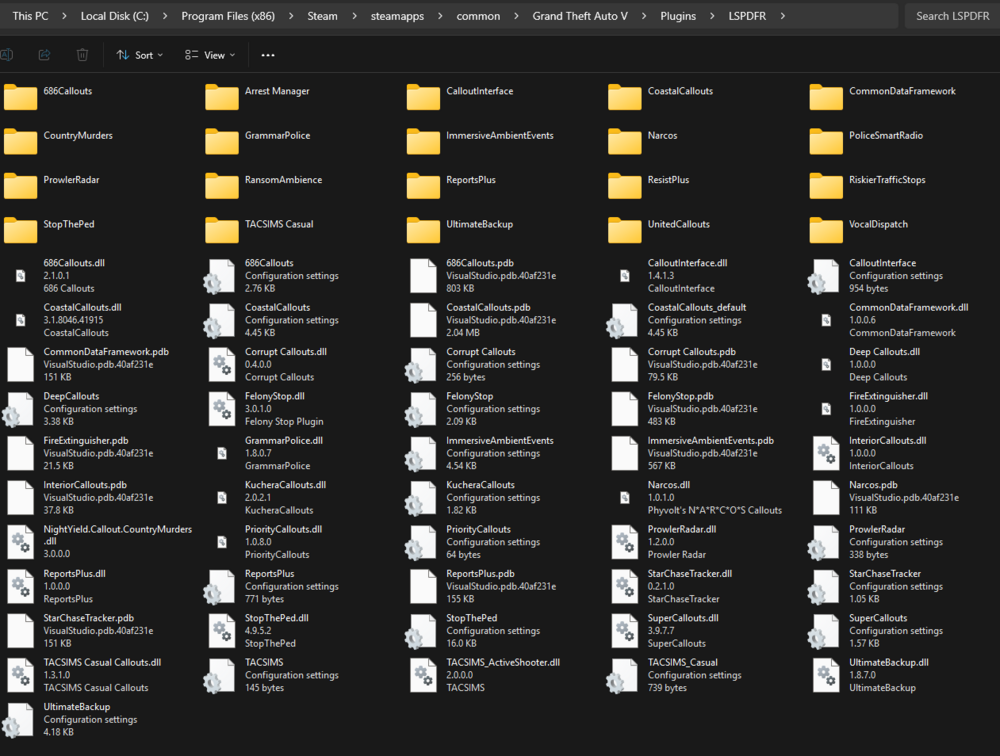The width and height of the screenshot is (1000, 756).
Task: Open the Sort dropdown menu
Action: coord(140,55)
